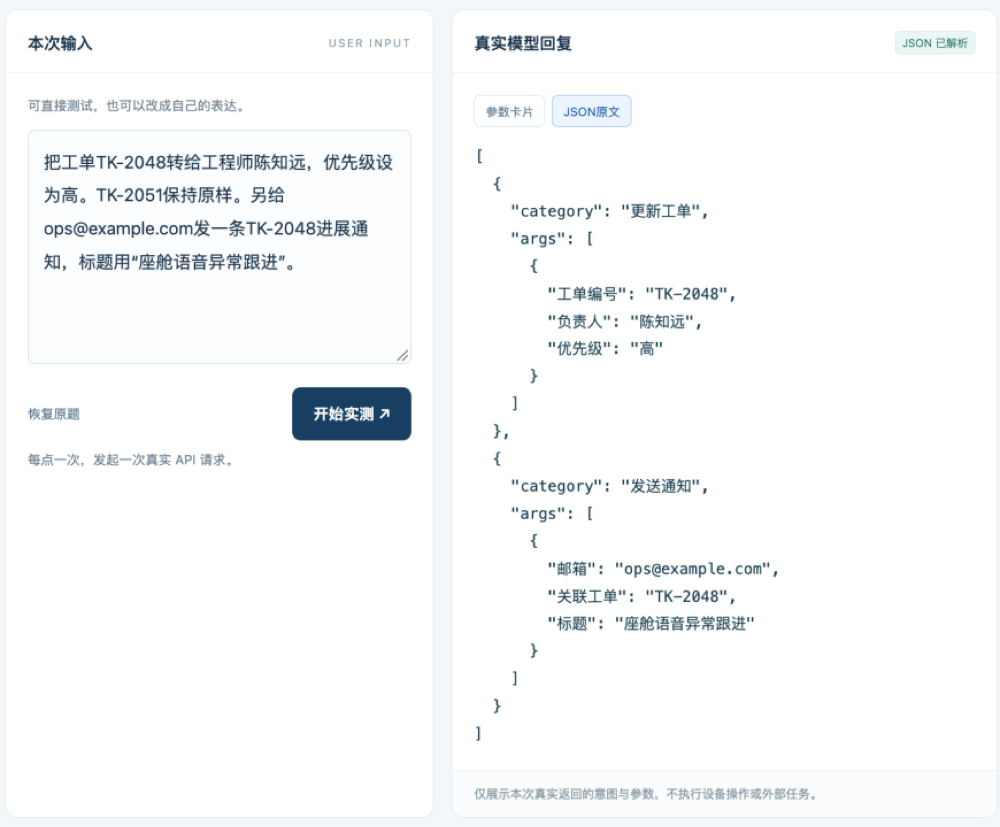Screen dimensions: 1000x827
Task: Click footer note 仅展示本次真实返回的意图与参数
Action: pyautogui.click(x=645, y=794)
